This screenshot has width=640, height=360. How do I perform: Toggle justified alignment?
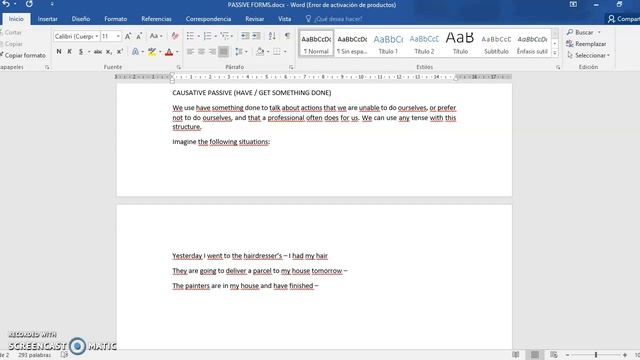(223, 52)
